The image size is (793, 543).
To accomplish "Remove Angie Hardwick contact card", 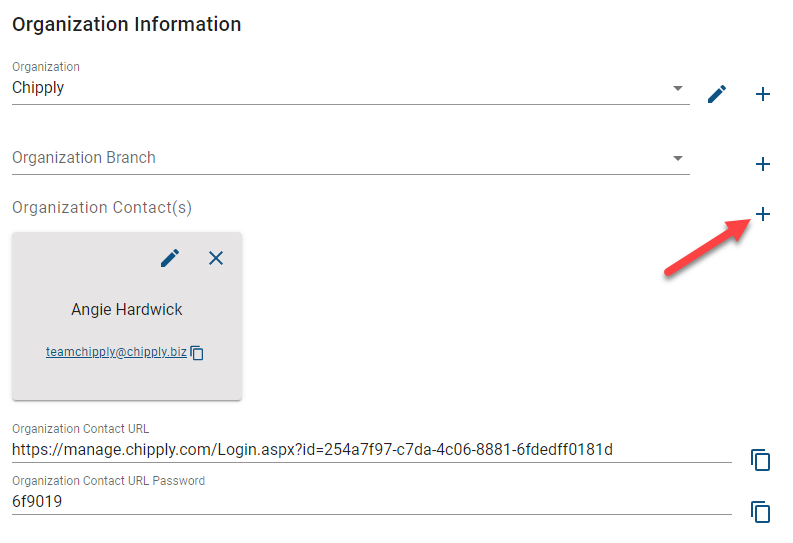I will [x=216, y=258].
